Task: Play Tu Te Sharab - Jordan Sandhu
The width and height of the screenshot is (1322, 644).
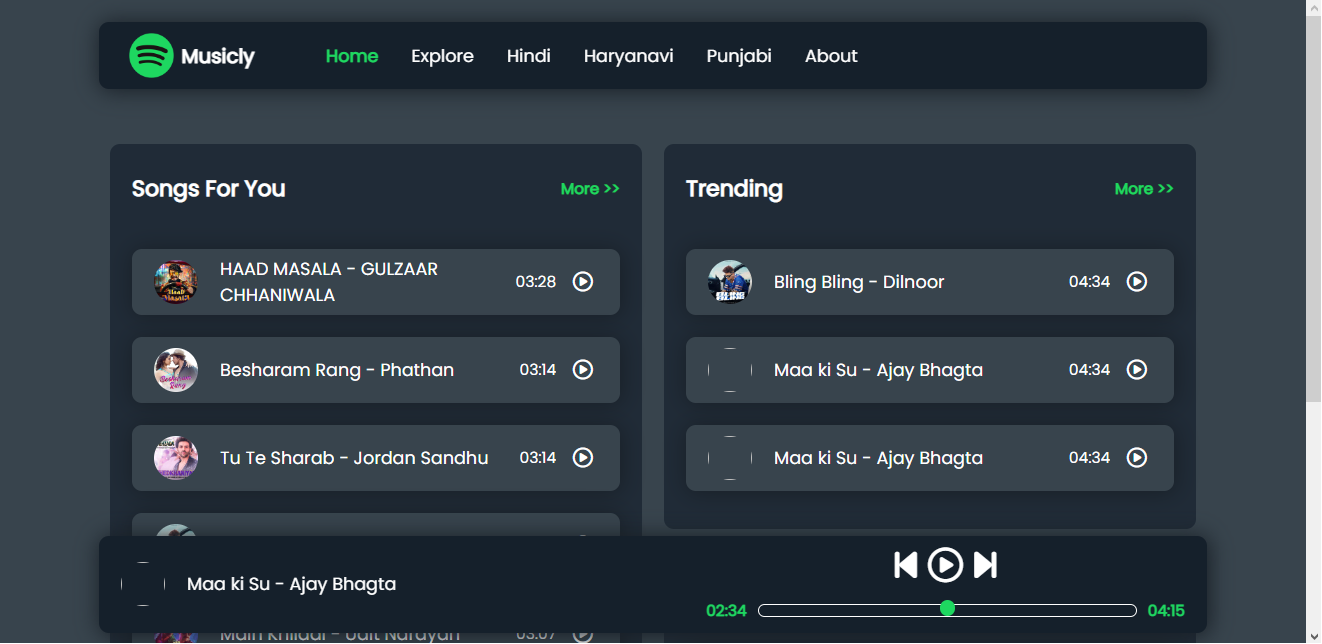Action: [583, 457]
